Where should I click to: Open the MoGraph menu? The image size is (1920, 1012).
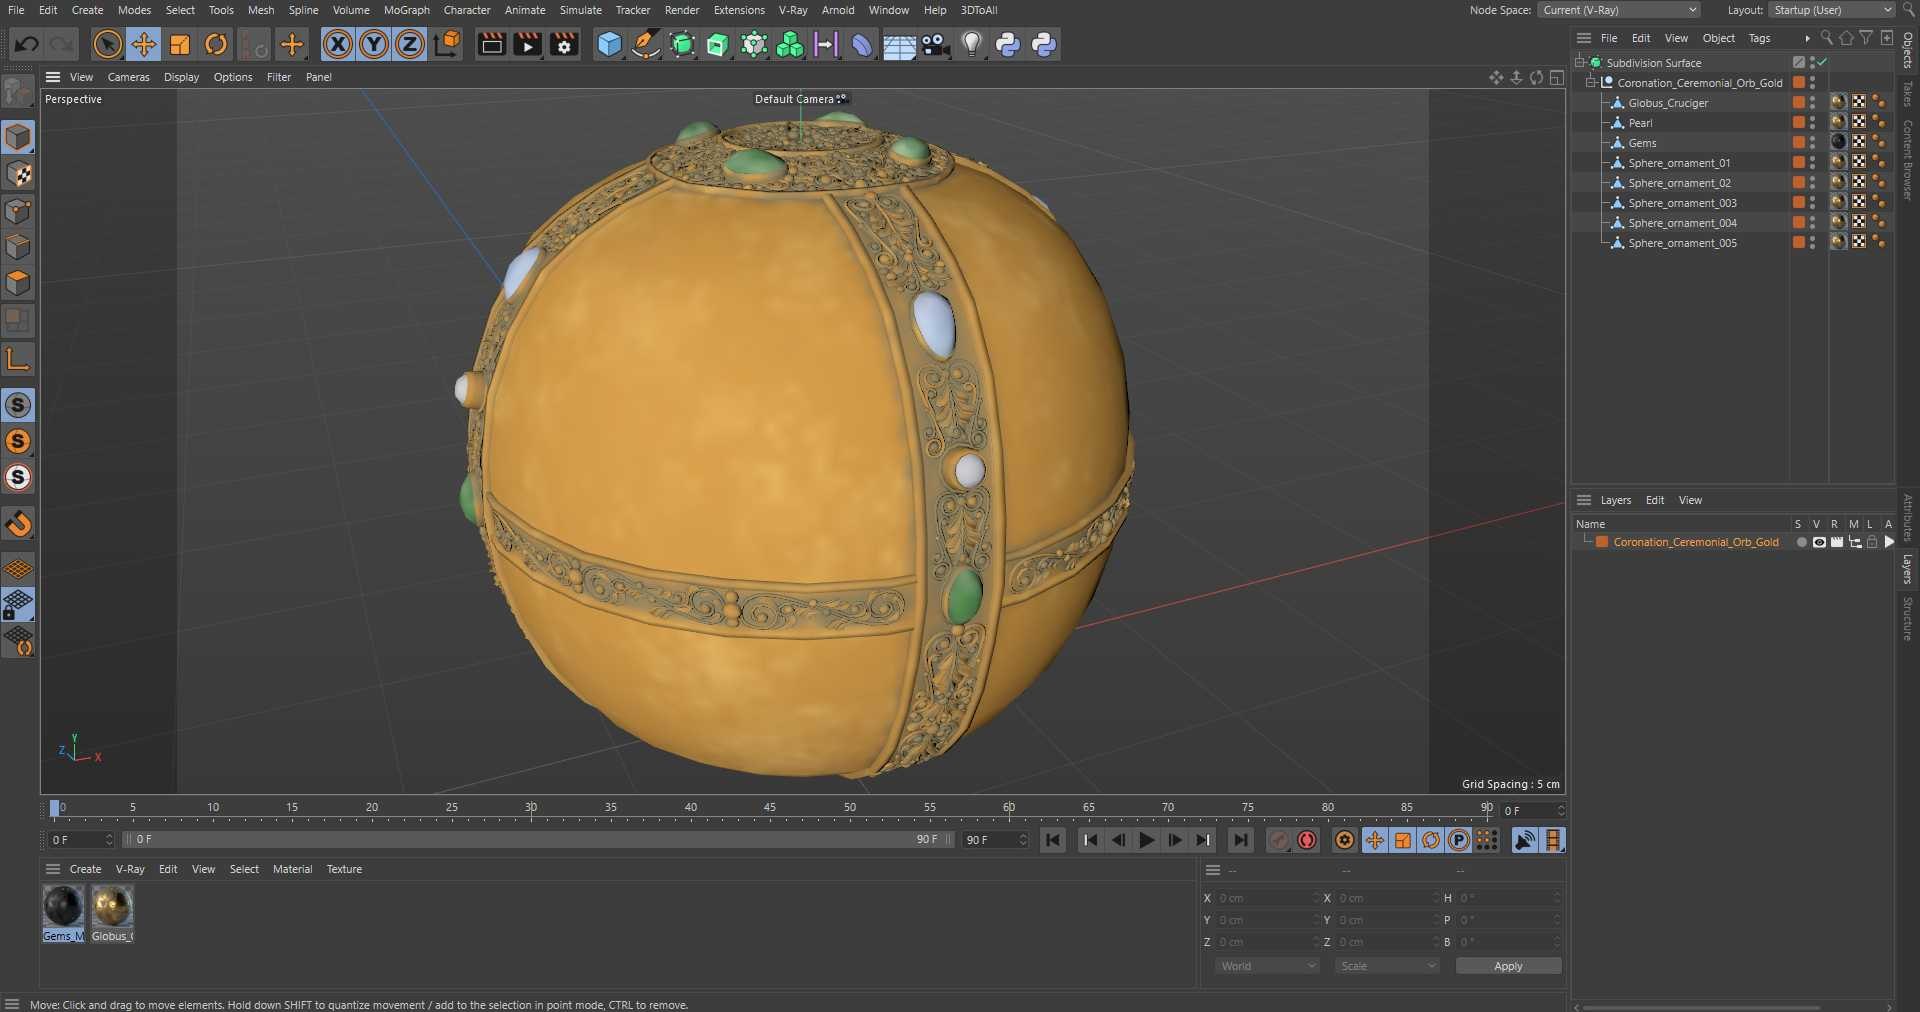tap(406, 10)
